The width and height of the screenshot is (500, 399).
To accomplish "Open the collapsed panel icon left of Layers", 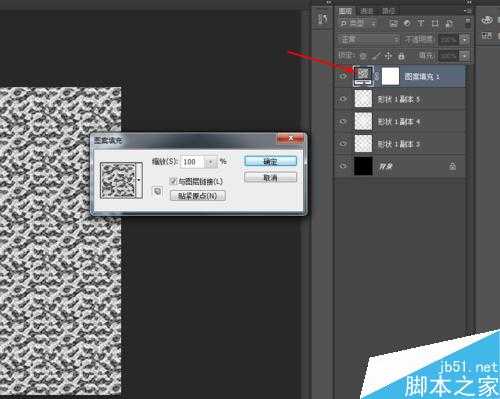I will tap(322, 18).
